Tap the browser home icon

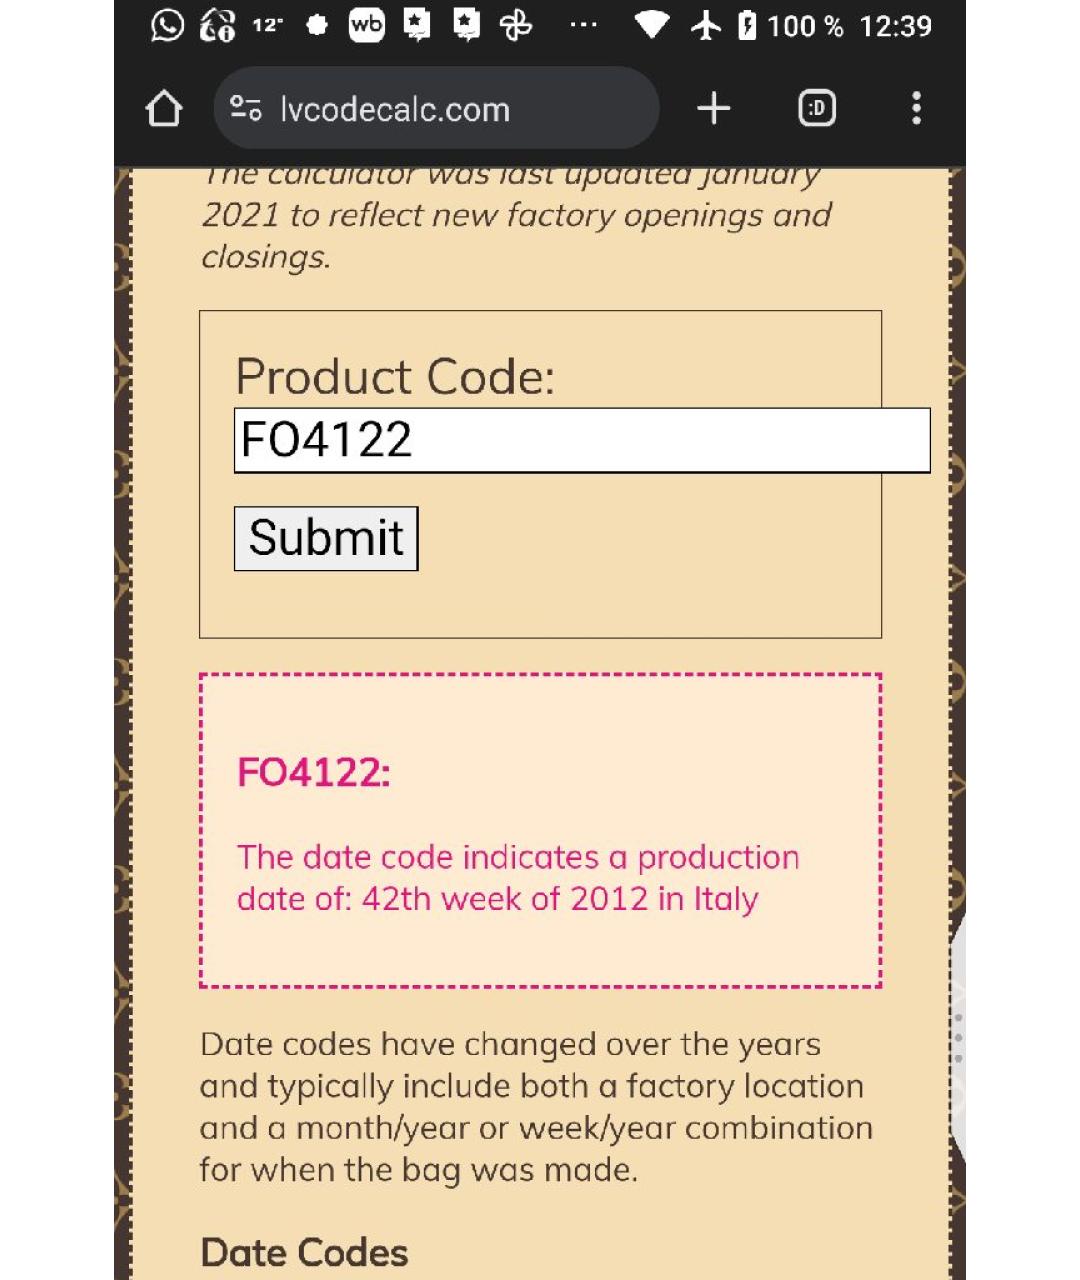click(x=164, y=108)
